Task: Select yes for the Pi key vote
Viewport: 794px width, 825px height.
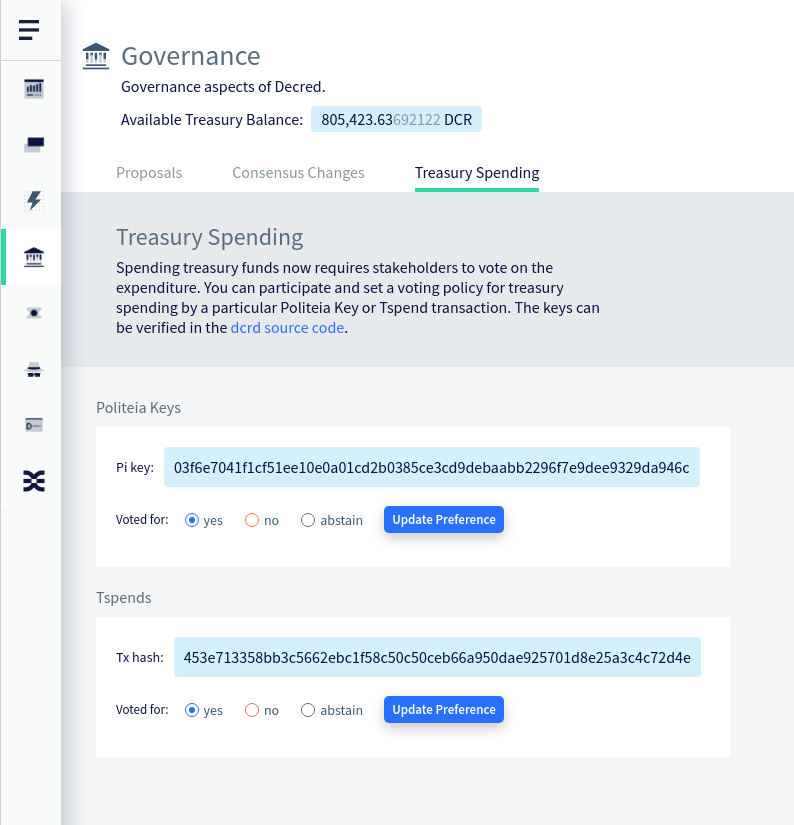Action: pyautogui.click(x=192, y=520)
